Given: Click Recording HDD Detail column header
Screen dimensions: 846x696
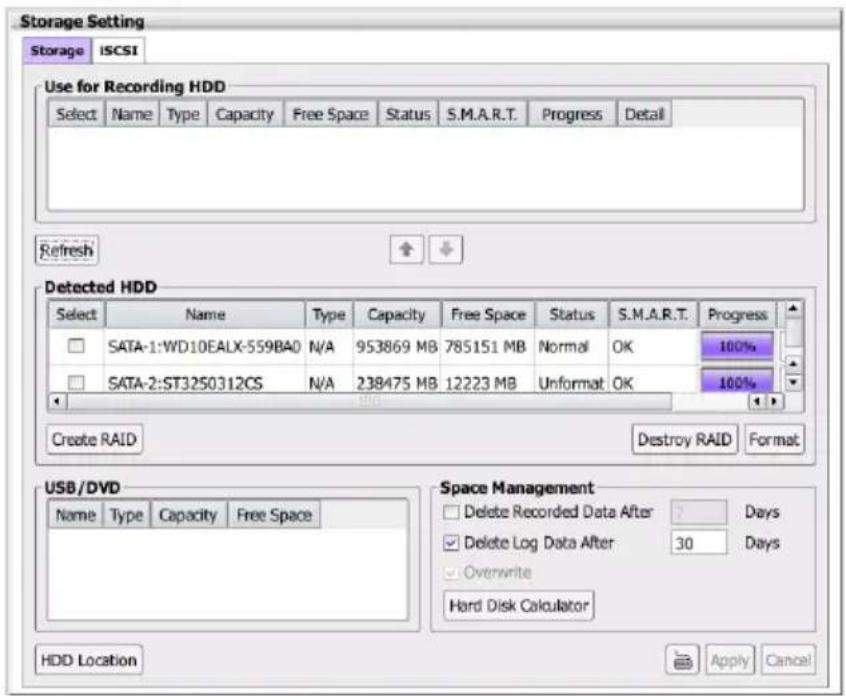Looking at the screenshot, I should pos(644,114).
